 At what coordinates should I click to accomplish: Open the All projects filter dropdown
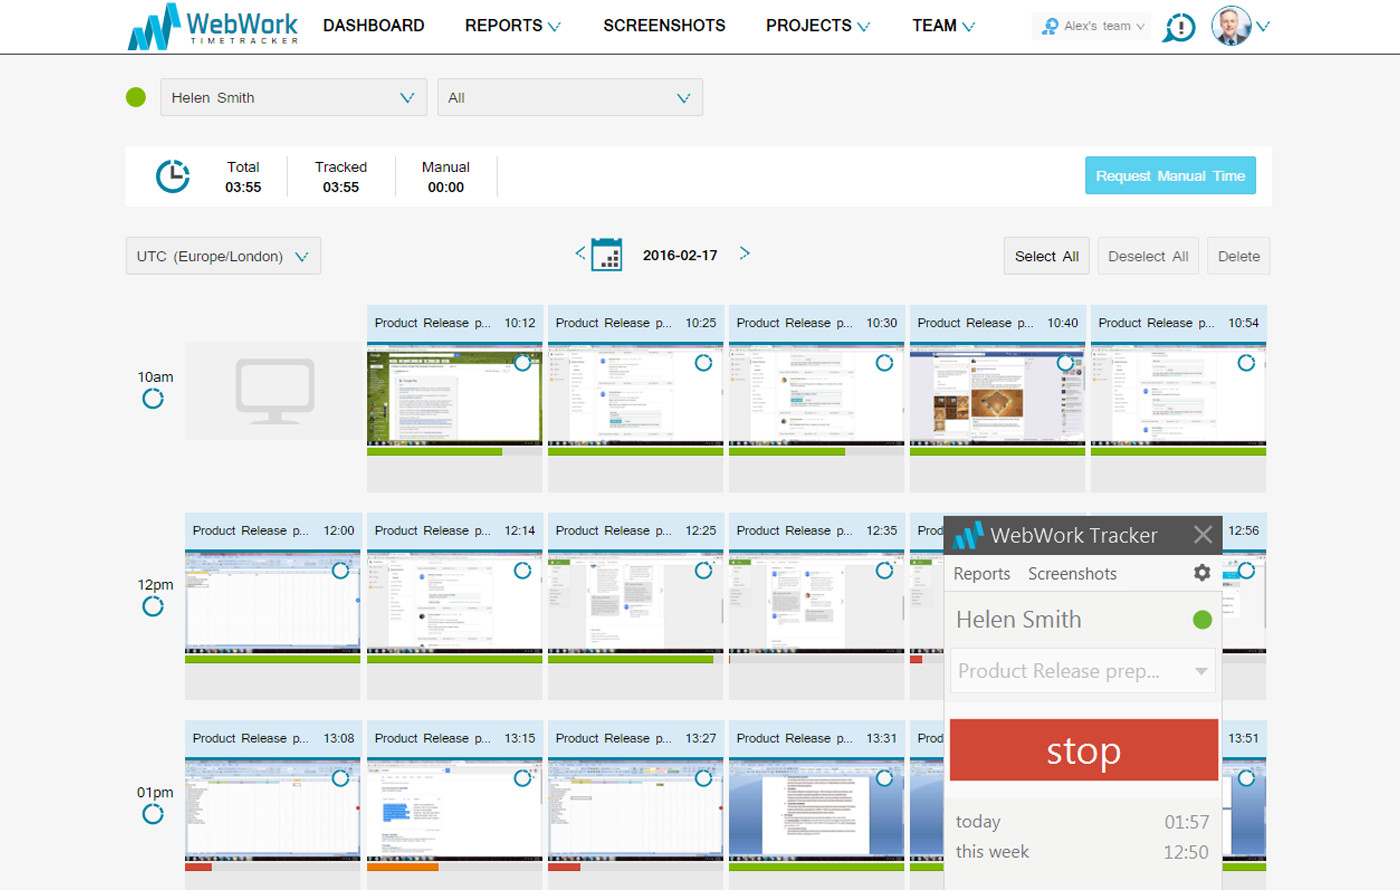tap(570, 97)
